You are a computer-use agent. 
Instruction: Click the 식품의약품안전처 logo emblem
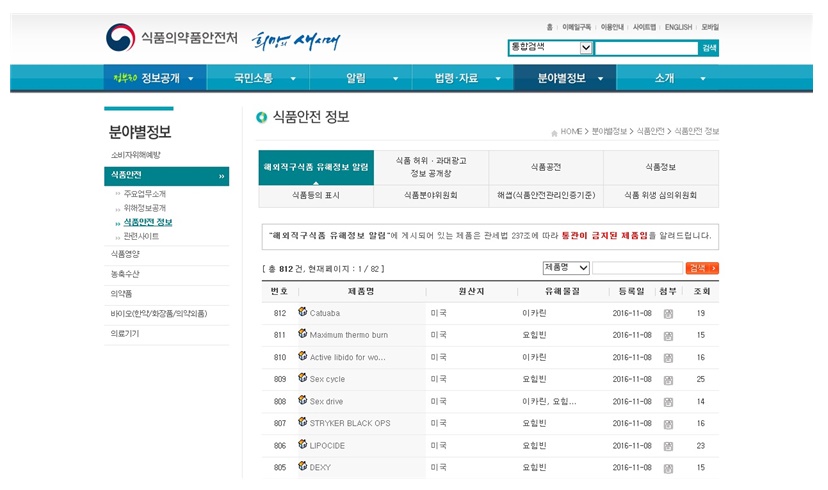tap(120, 38)
